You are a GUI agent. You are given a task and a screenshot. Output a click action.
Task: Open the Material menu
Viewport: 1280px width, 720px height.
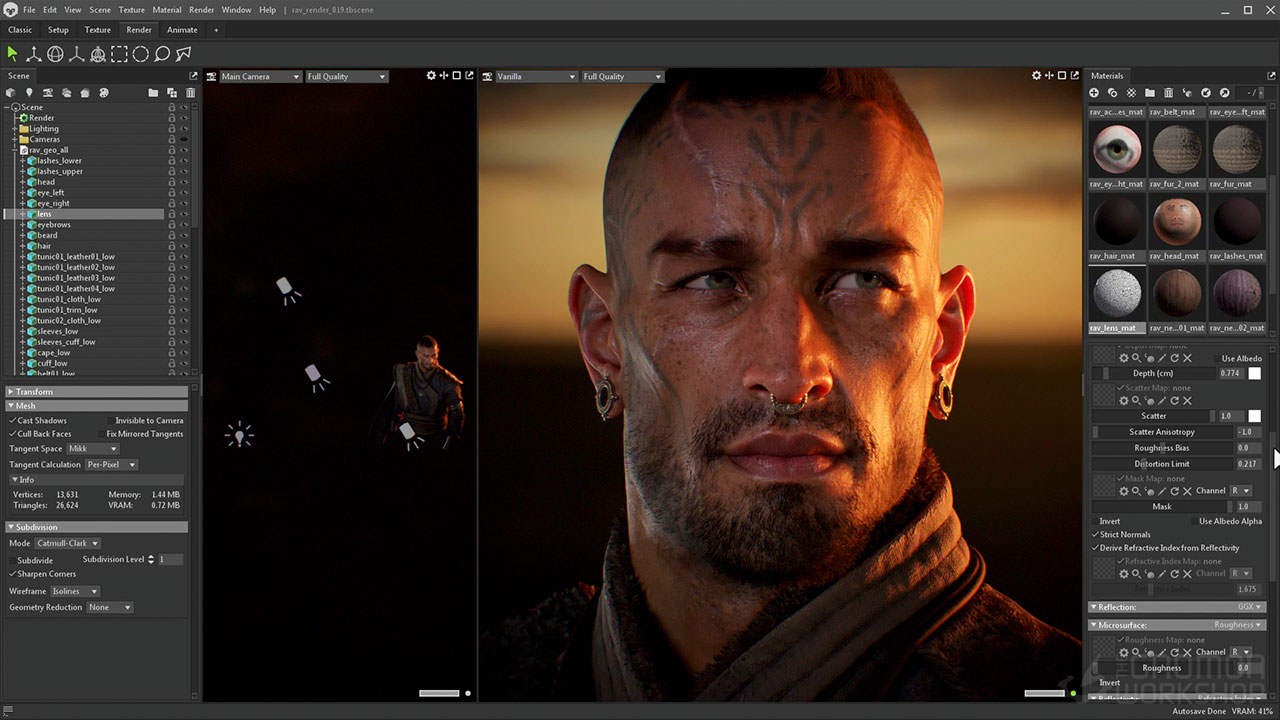(166, 10)
